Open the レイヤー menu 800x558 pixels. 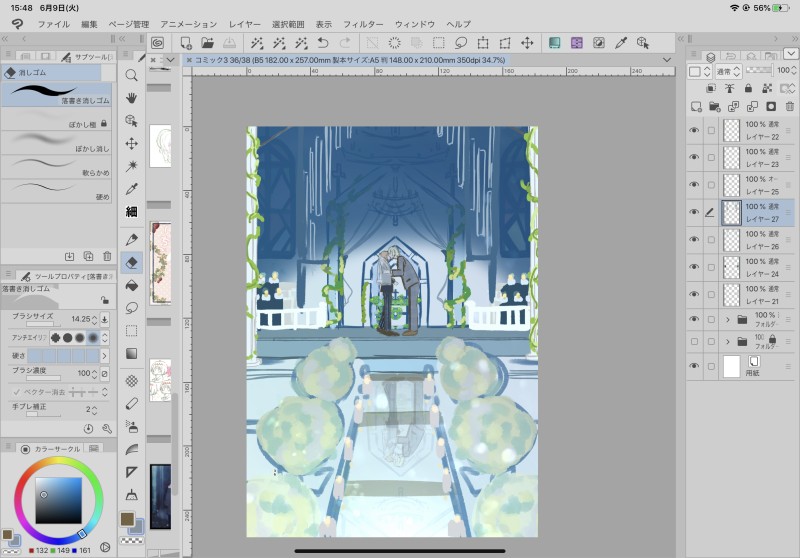coord(245,23)
